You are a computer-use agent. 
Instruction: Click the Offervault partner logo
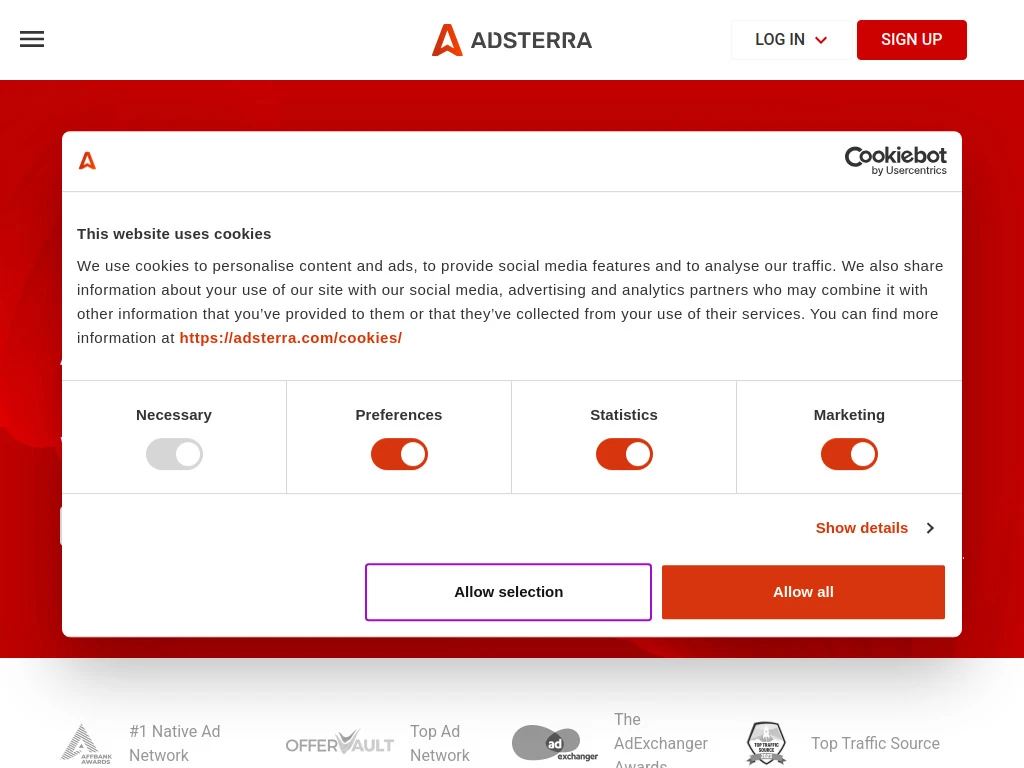coord(340,742)
